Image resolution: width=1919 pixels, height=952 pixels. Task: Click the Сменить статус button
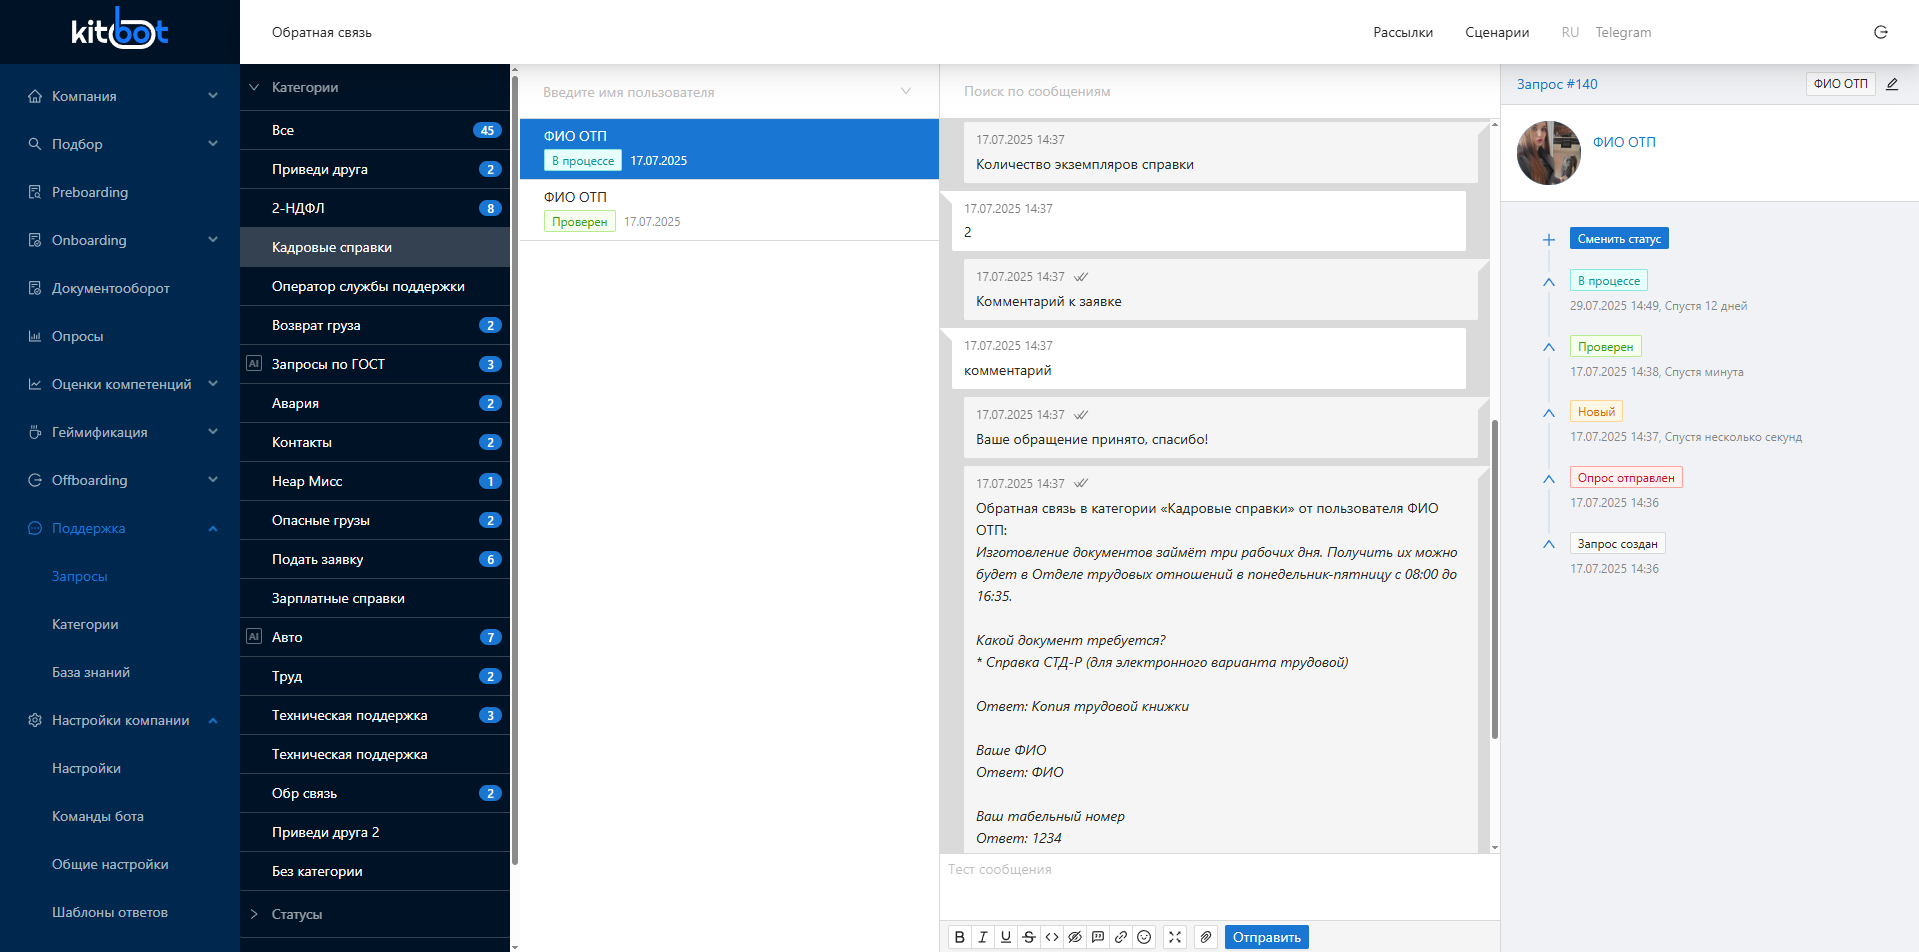pyautogui.click(x=1619, y=238)
